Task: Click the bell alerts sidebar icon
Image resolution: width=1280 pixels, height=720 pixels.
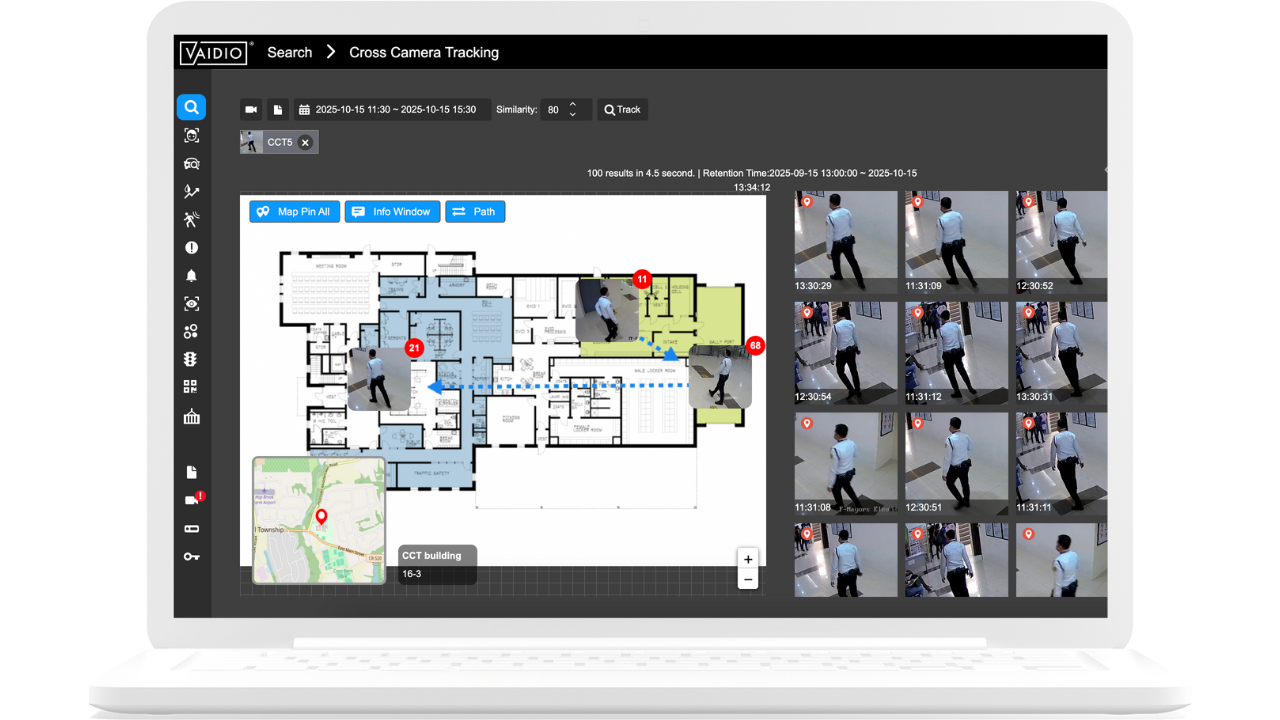Action: 191,275
